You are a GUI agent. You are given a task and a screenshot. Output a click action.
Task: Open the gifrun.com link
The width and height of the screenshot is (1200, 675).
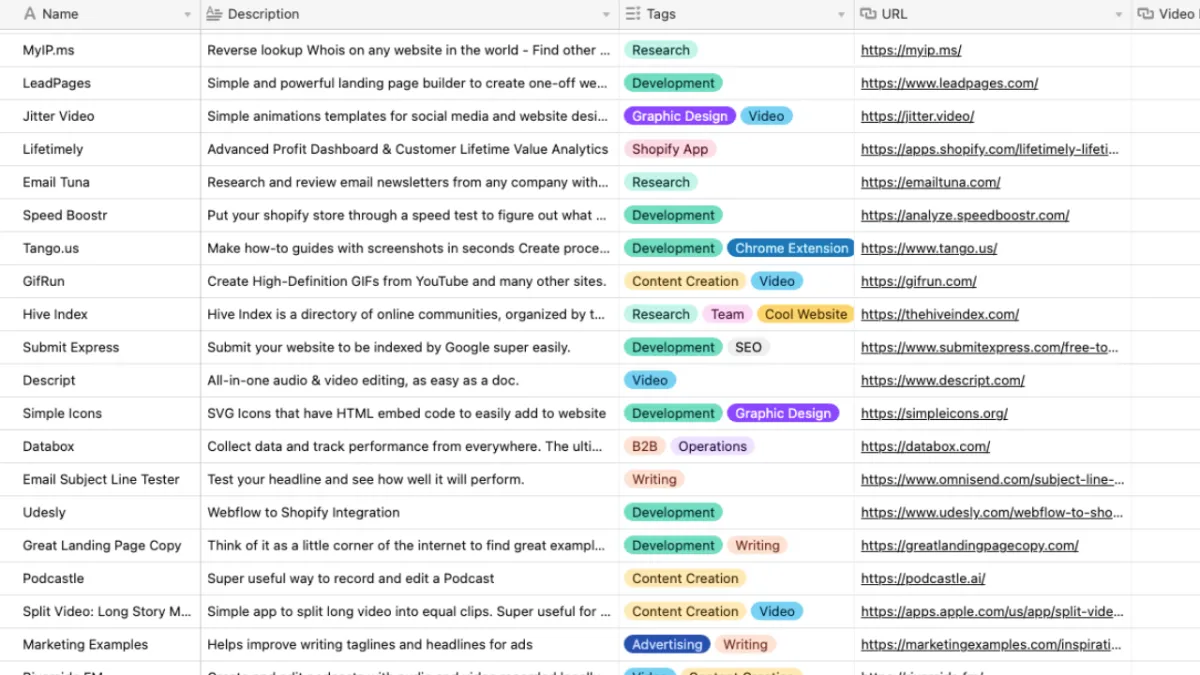919,281
